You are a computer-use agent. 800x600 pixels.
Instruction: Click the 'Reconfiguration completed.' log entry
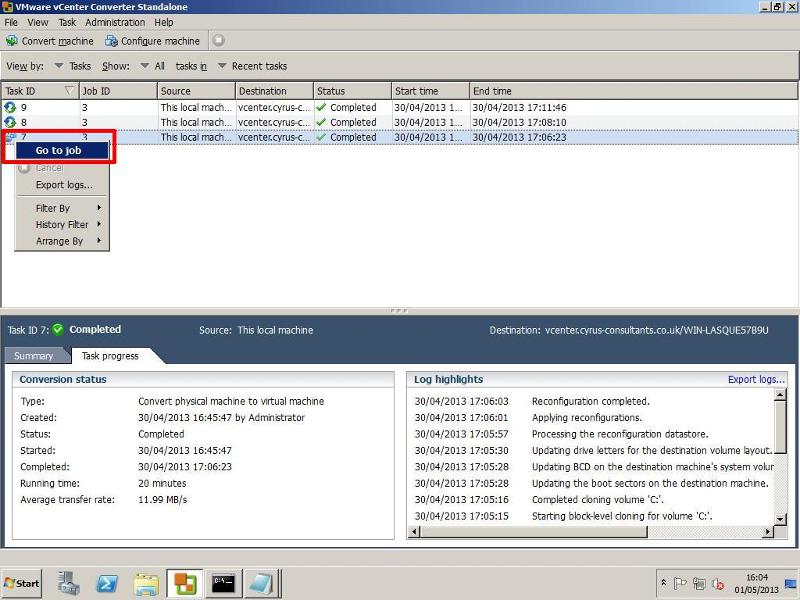coord(590,402)
